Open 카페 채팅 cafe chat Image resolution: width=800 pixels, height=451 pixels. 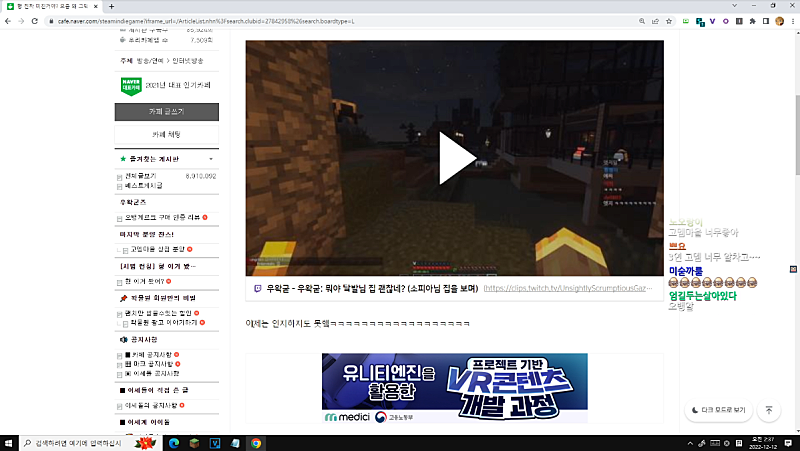167,135
